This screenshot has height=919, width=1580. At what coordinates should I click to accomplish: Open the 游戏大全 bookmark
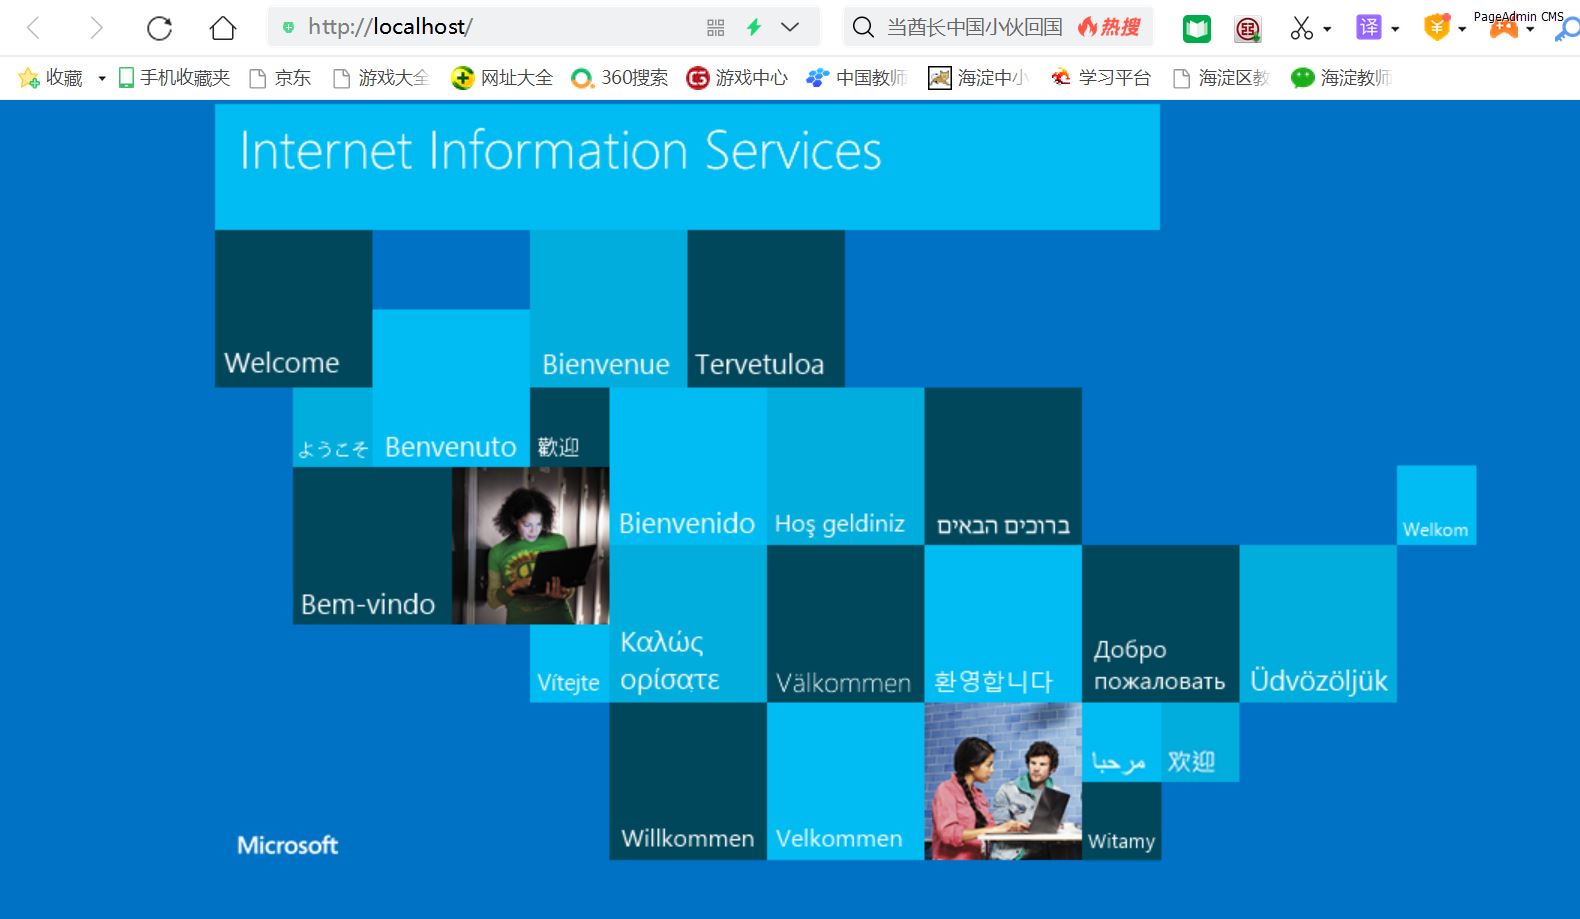pyautogui.click(x=381, y=78)
